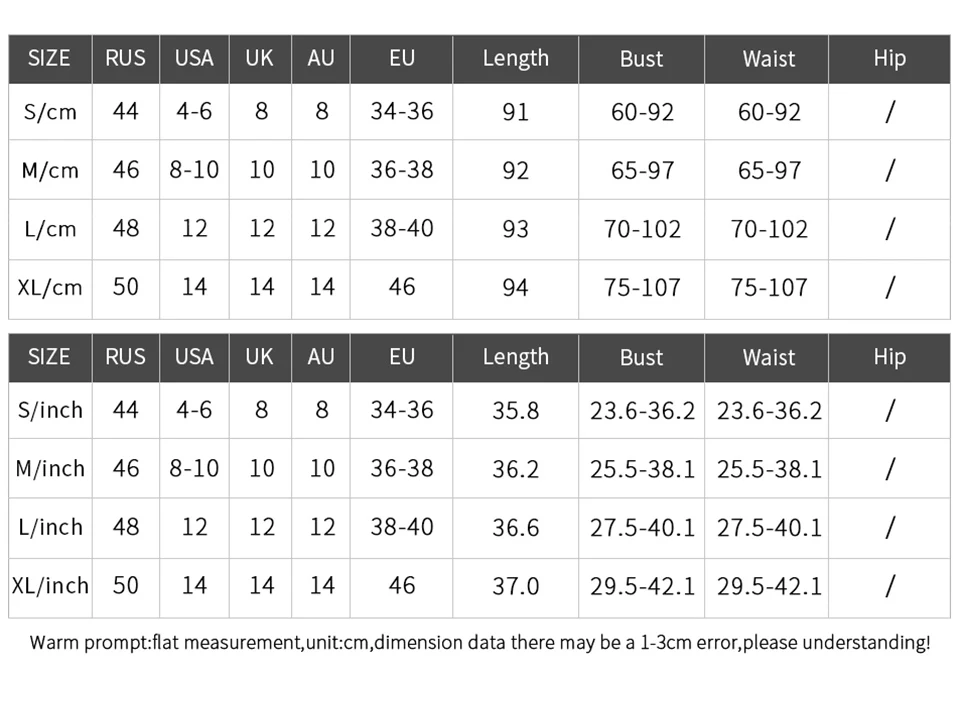Select the 94 length value for XL/cm
960x712 pixels.
[x=516, y=288]
